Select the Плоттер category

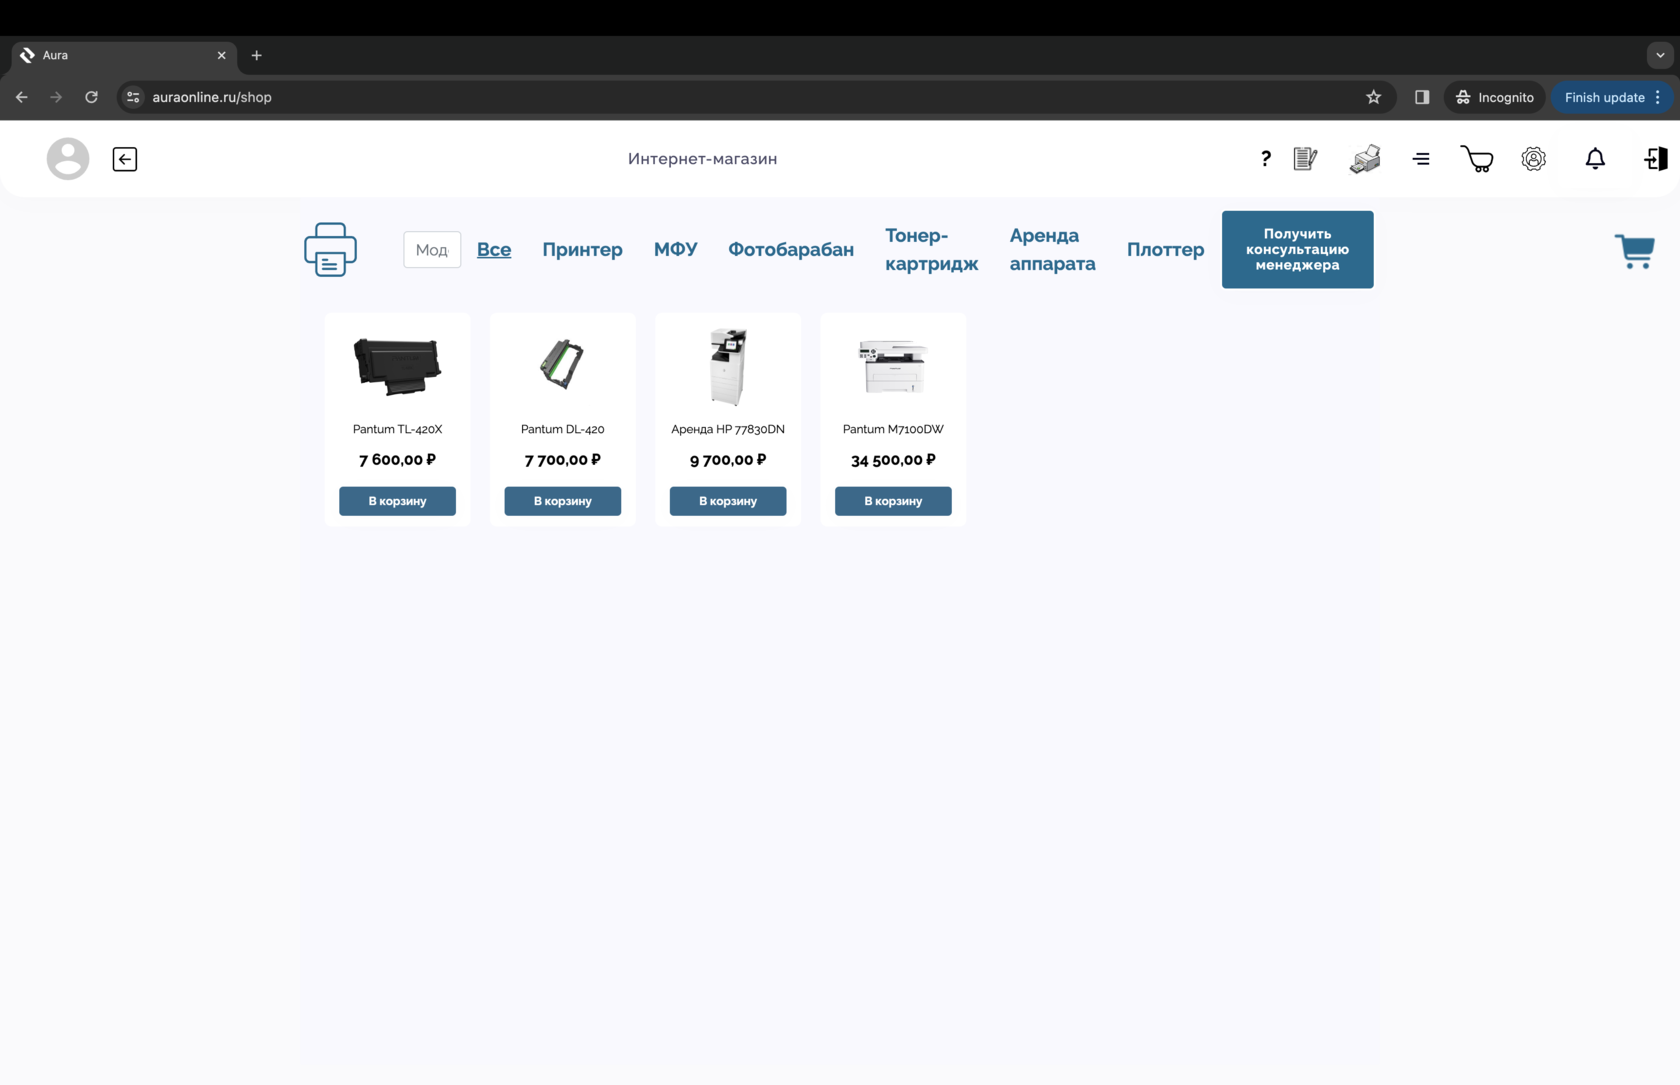click(x=1166, y=250)
